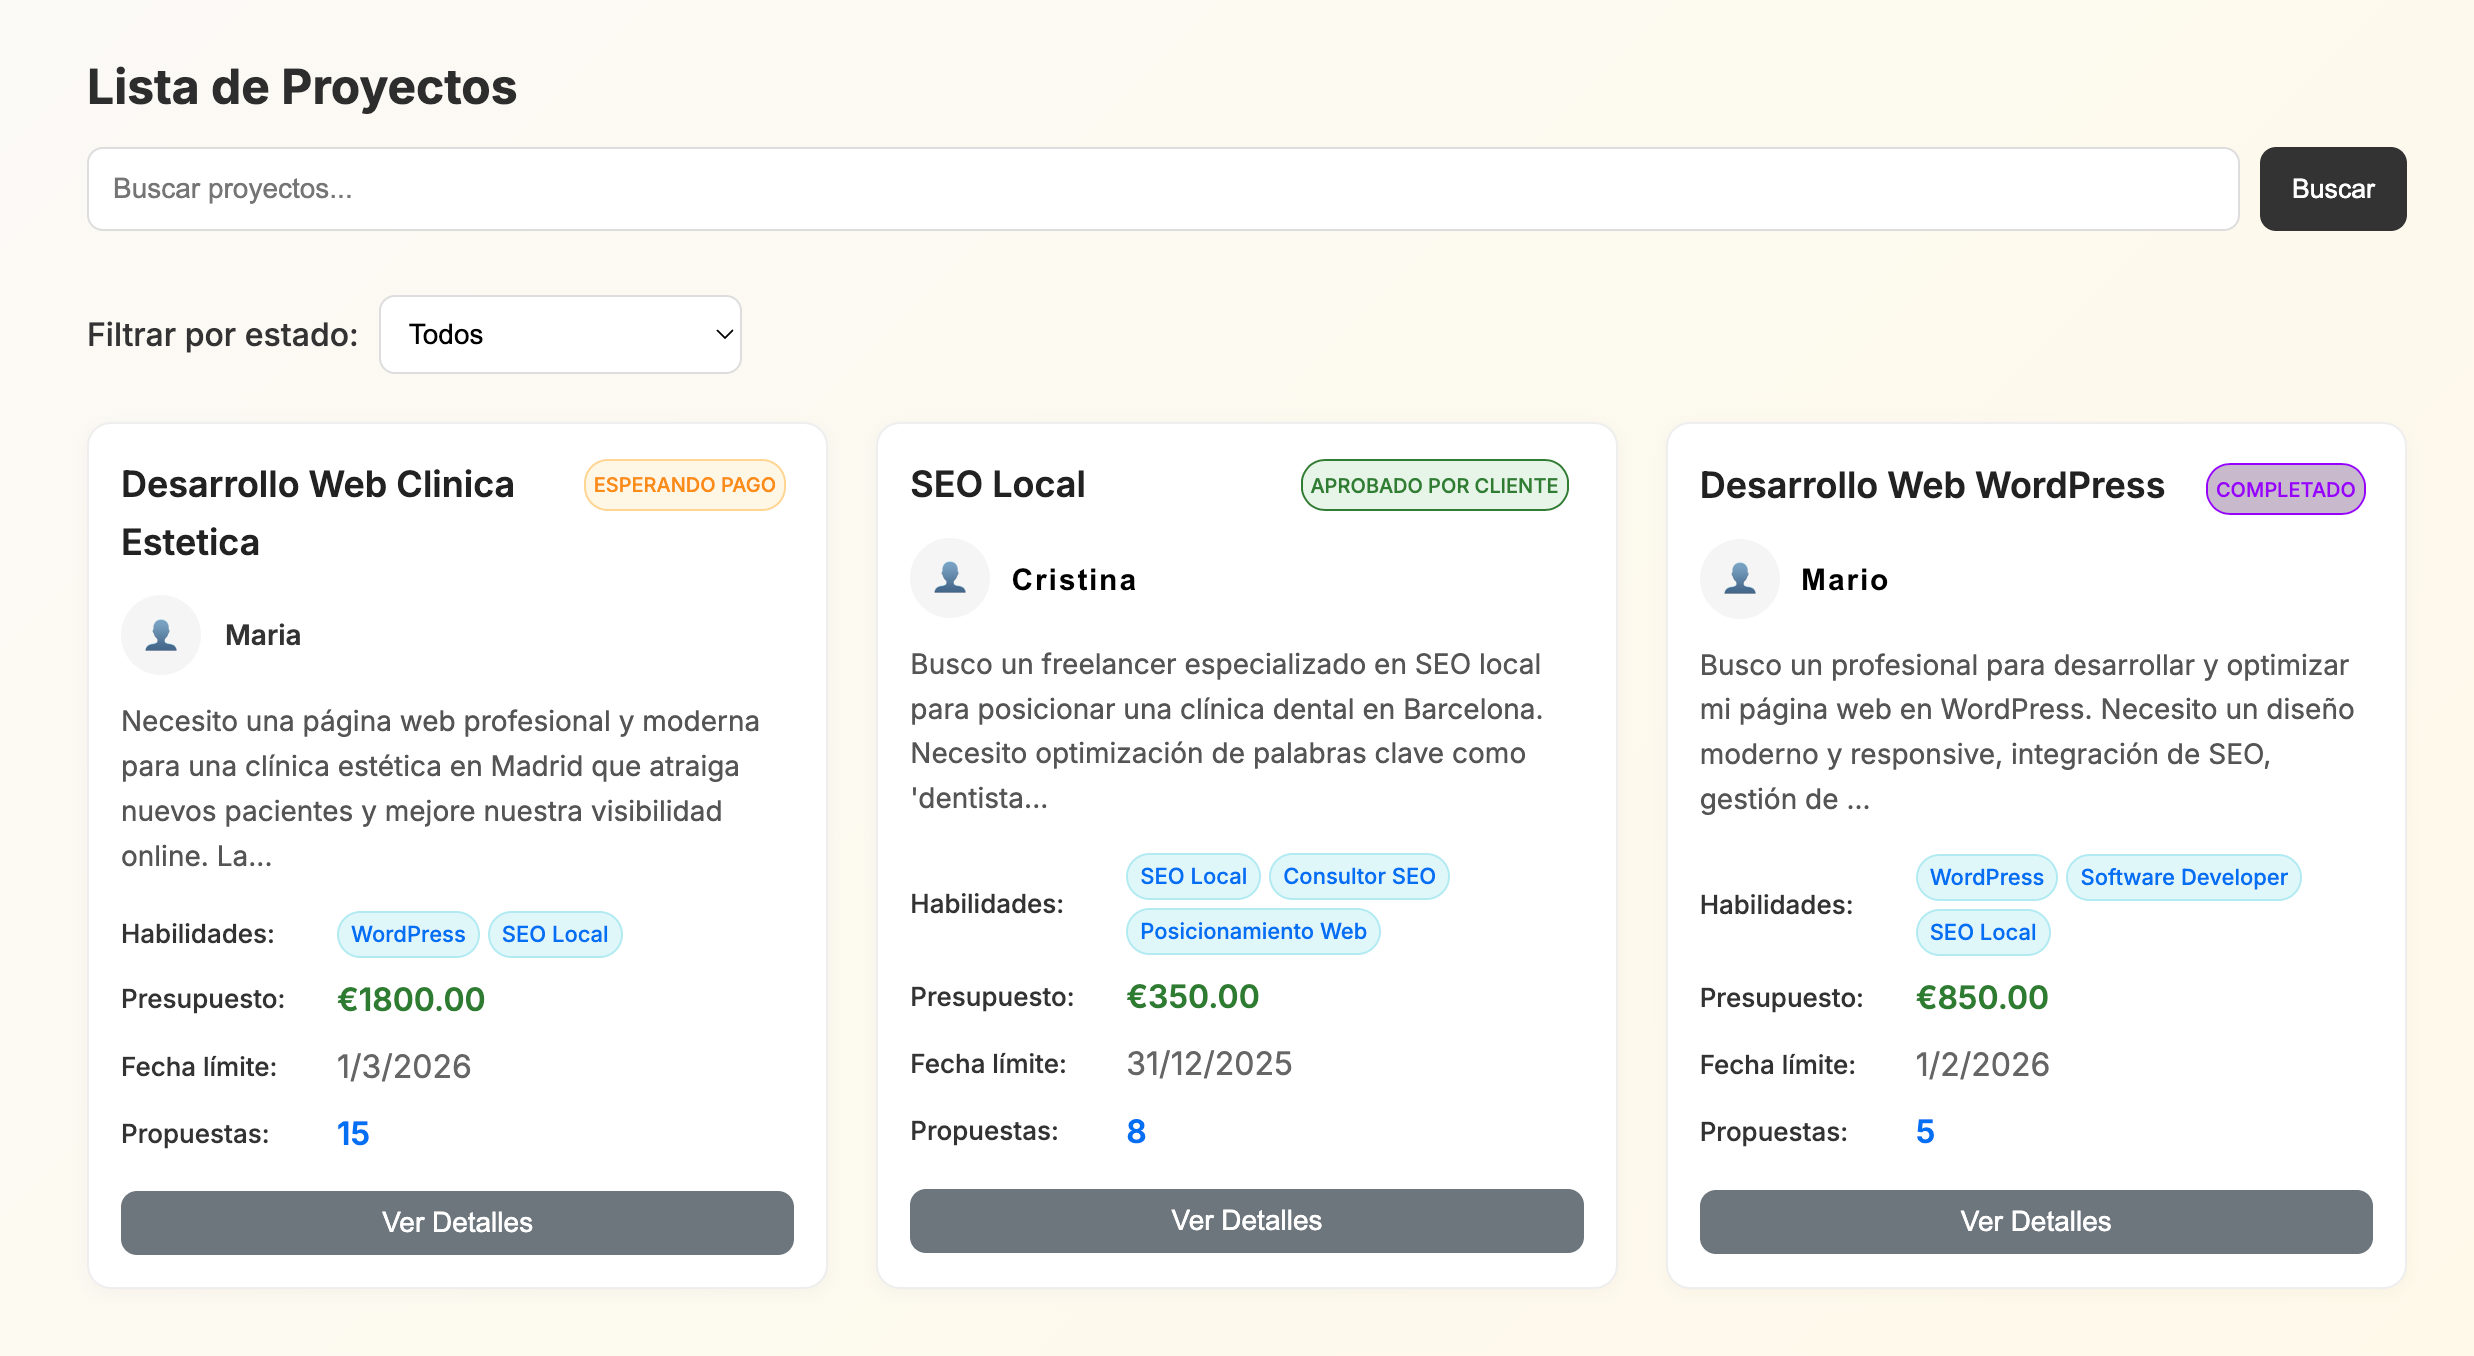Click the APROBADO POR CLIENTE status badge
The height and width of the screenshot is (1356, 2474).
[x=1434, y=485]
